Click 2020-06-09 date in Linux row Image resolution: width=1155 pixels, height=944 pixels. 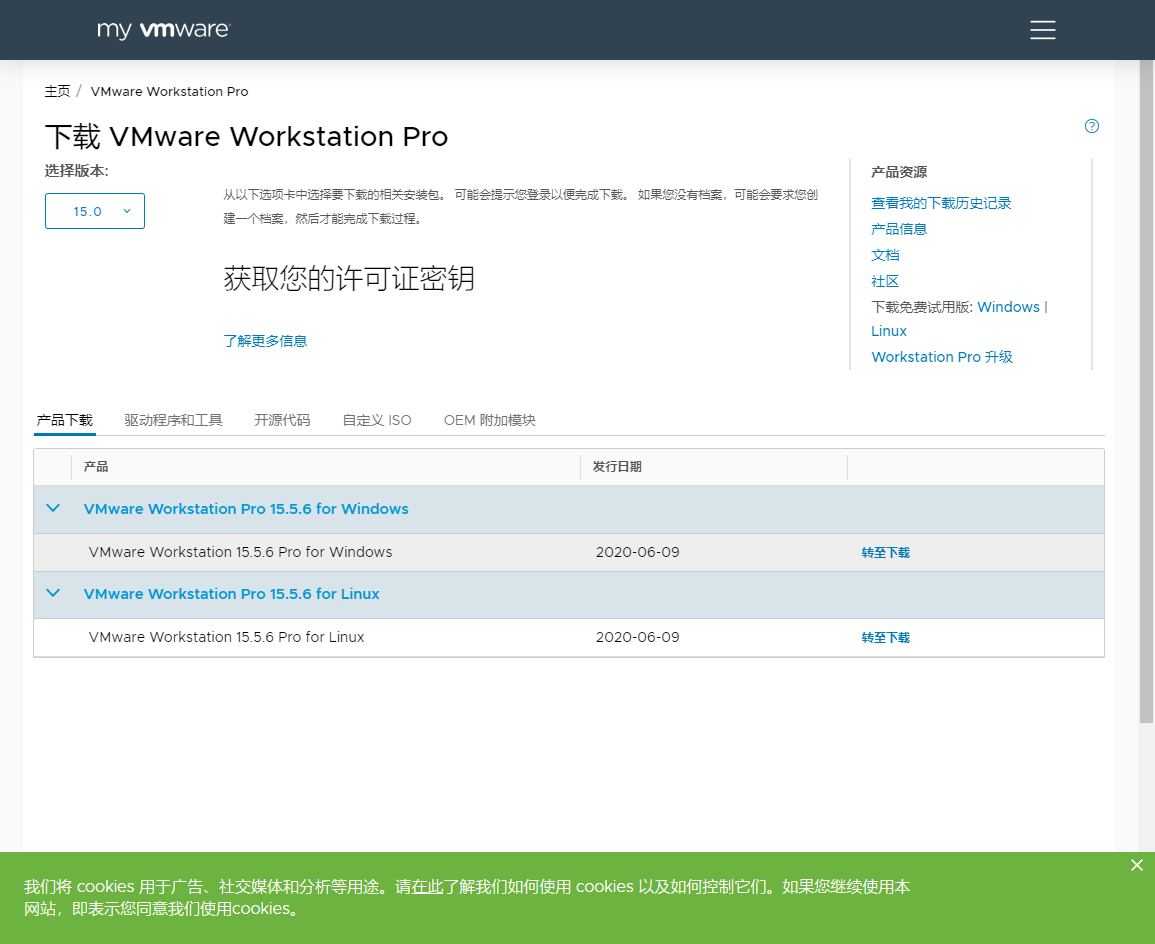pos(638,637)
